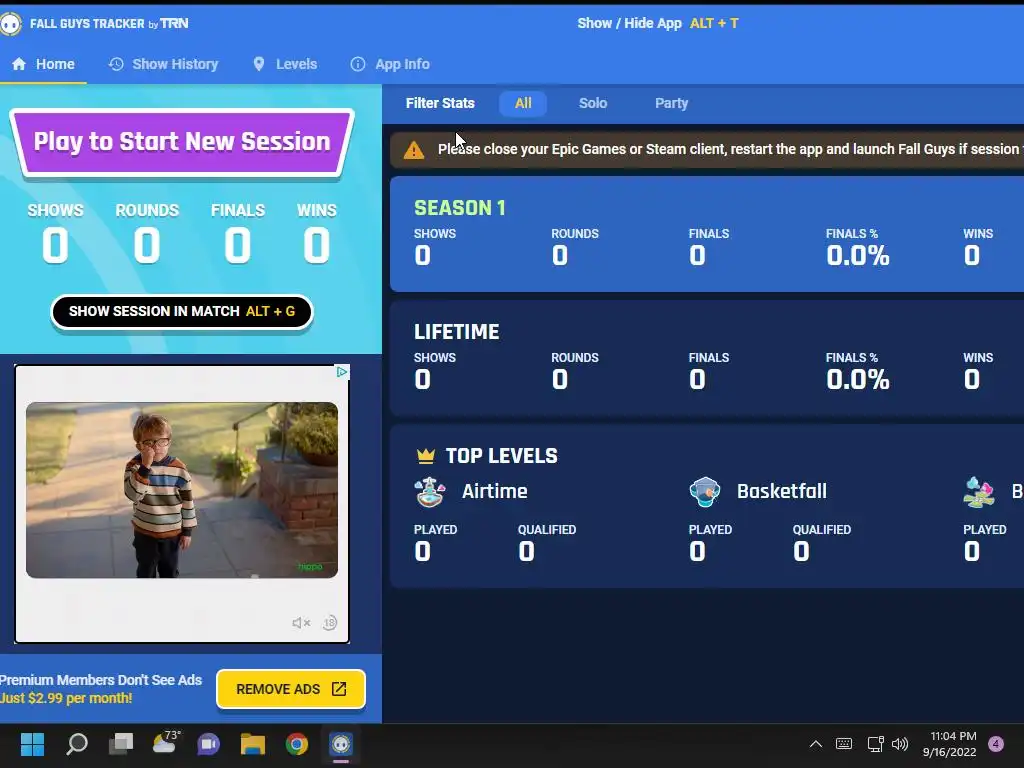1024x768 pixels.
Task: Click the volume speaker tray icon
Action: pos(900,744)
